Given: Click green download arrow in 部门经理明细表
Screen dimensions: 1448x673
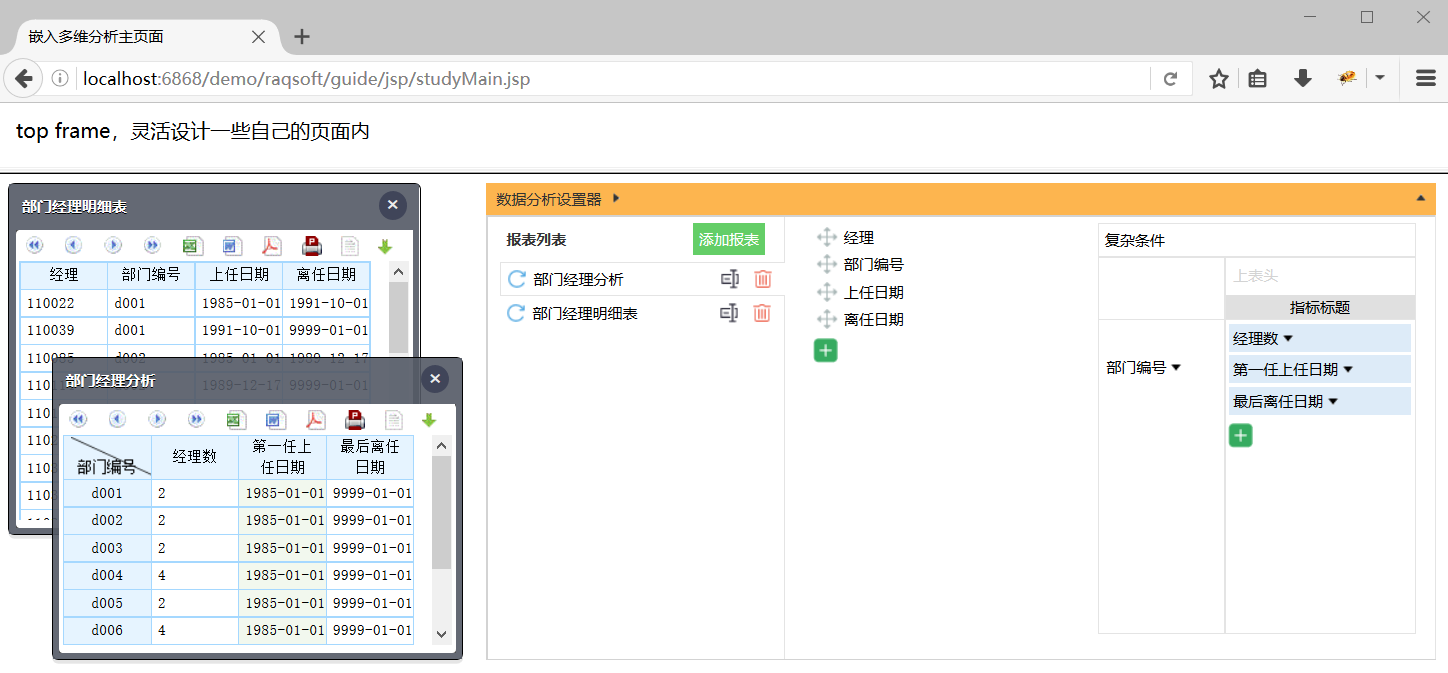Looking at the screenshot, I should click(x=385, y=246).
